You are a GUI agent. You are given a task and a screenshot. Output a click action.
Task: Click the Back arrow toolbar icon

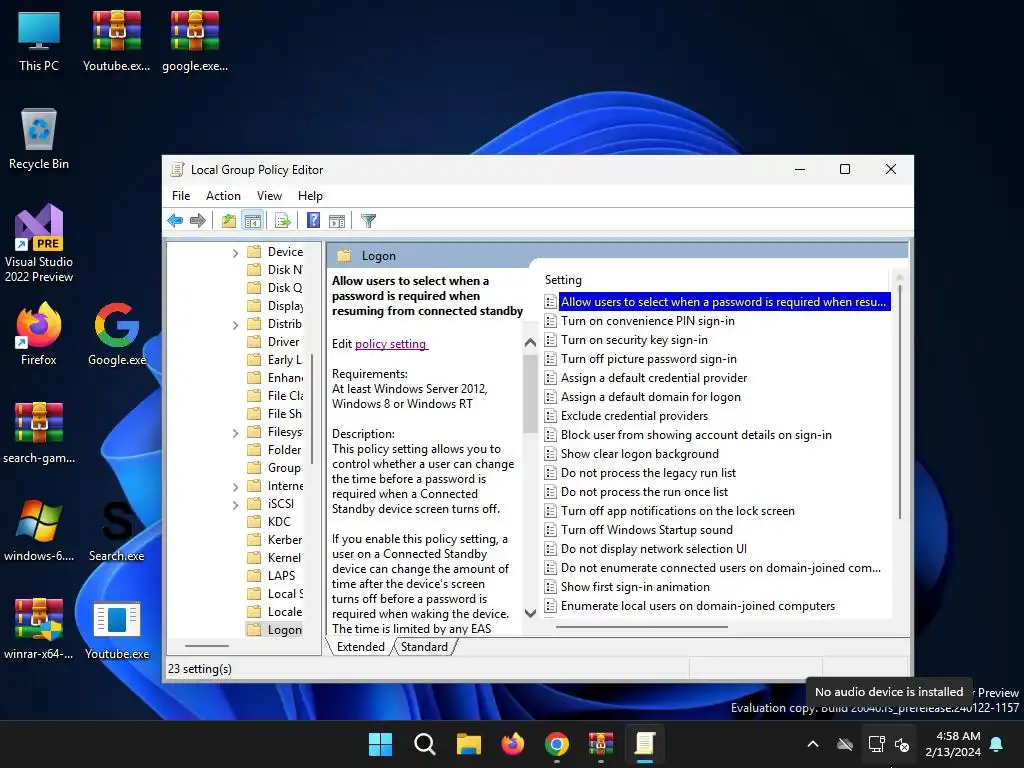tap(175, 221)
